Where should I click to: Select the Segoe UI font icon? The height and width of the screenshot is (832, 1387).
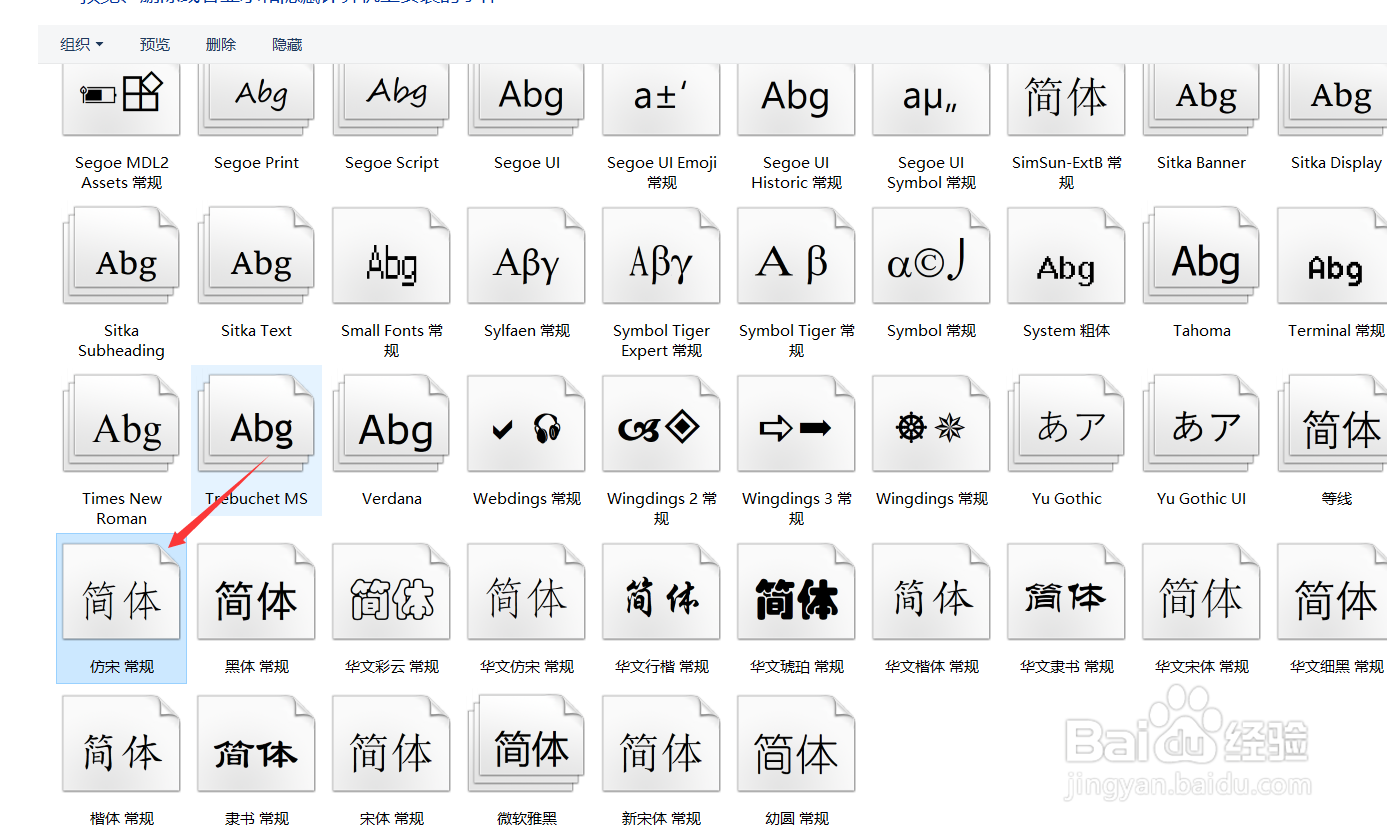(526, 100)
